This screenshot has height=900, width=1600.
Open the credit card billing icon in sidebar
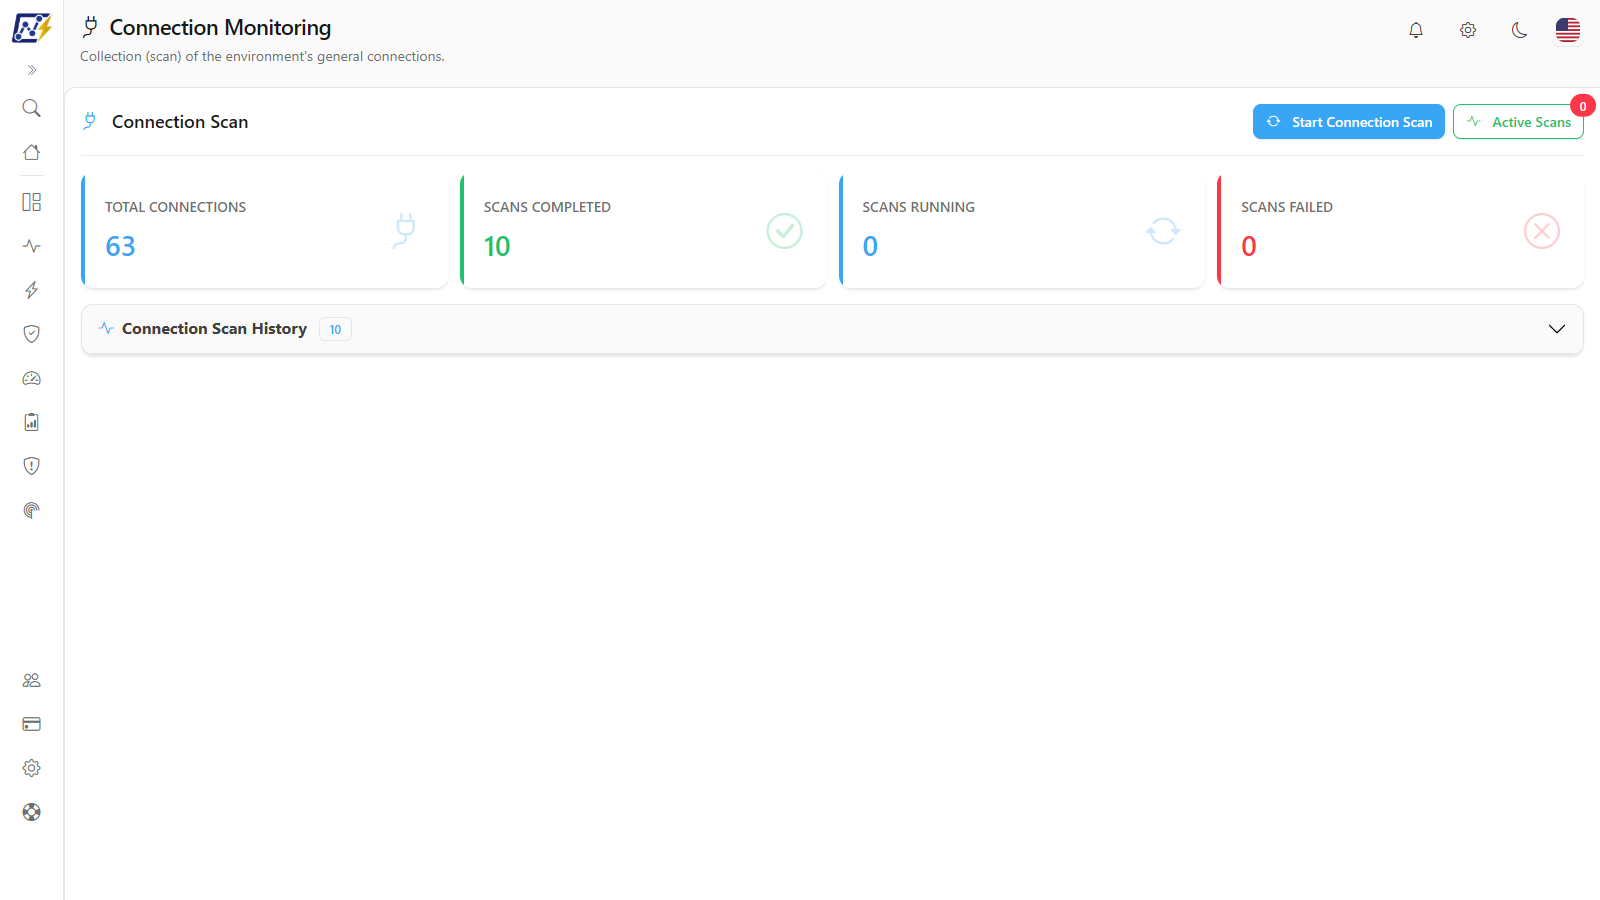[x=32, y=724]
